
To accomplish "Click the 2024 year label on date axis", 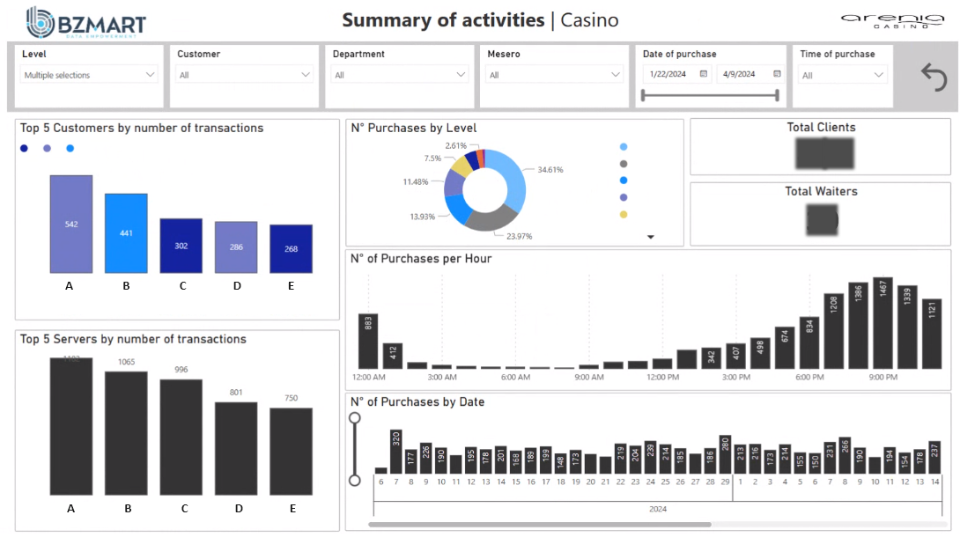I will (x=658, y=509).
